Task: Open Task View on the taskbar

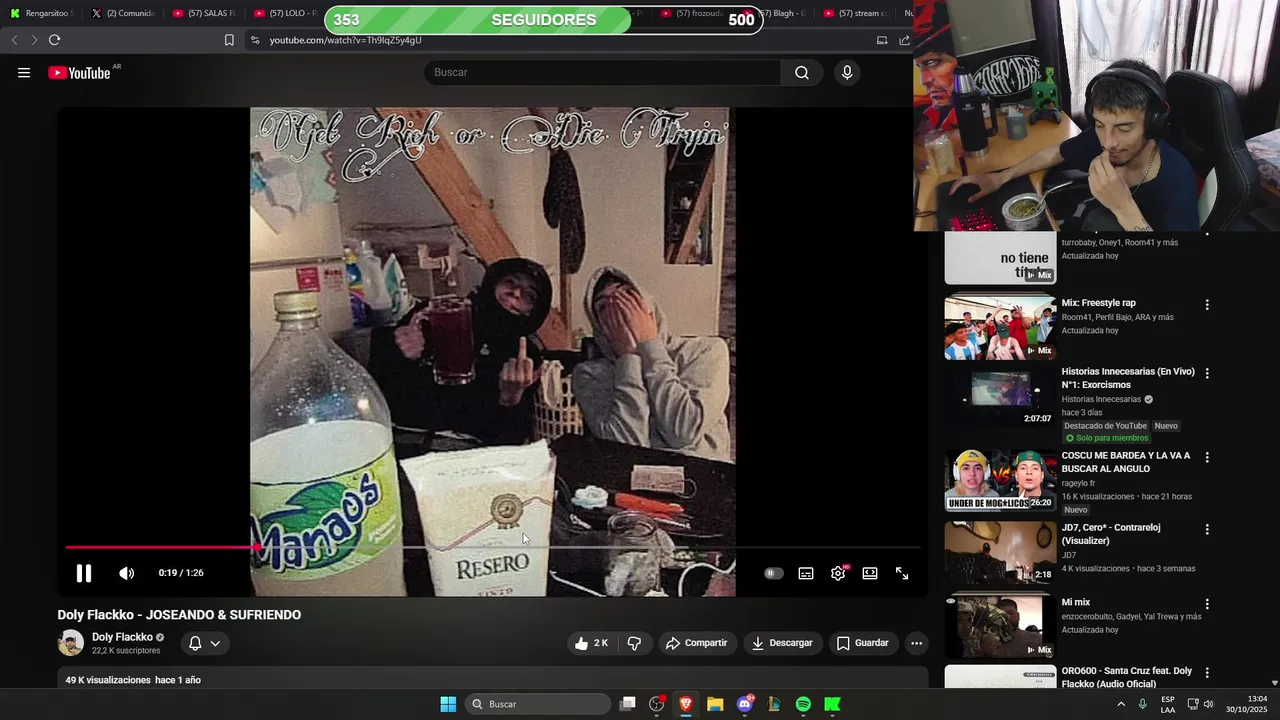Action: 628,704
